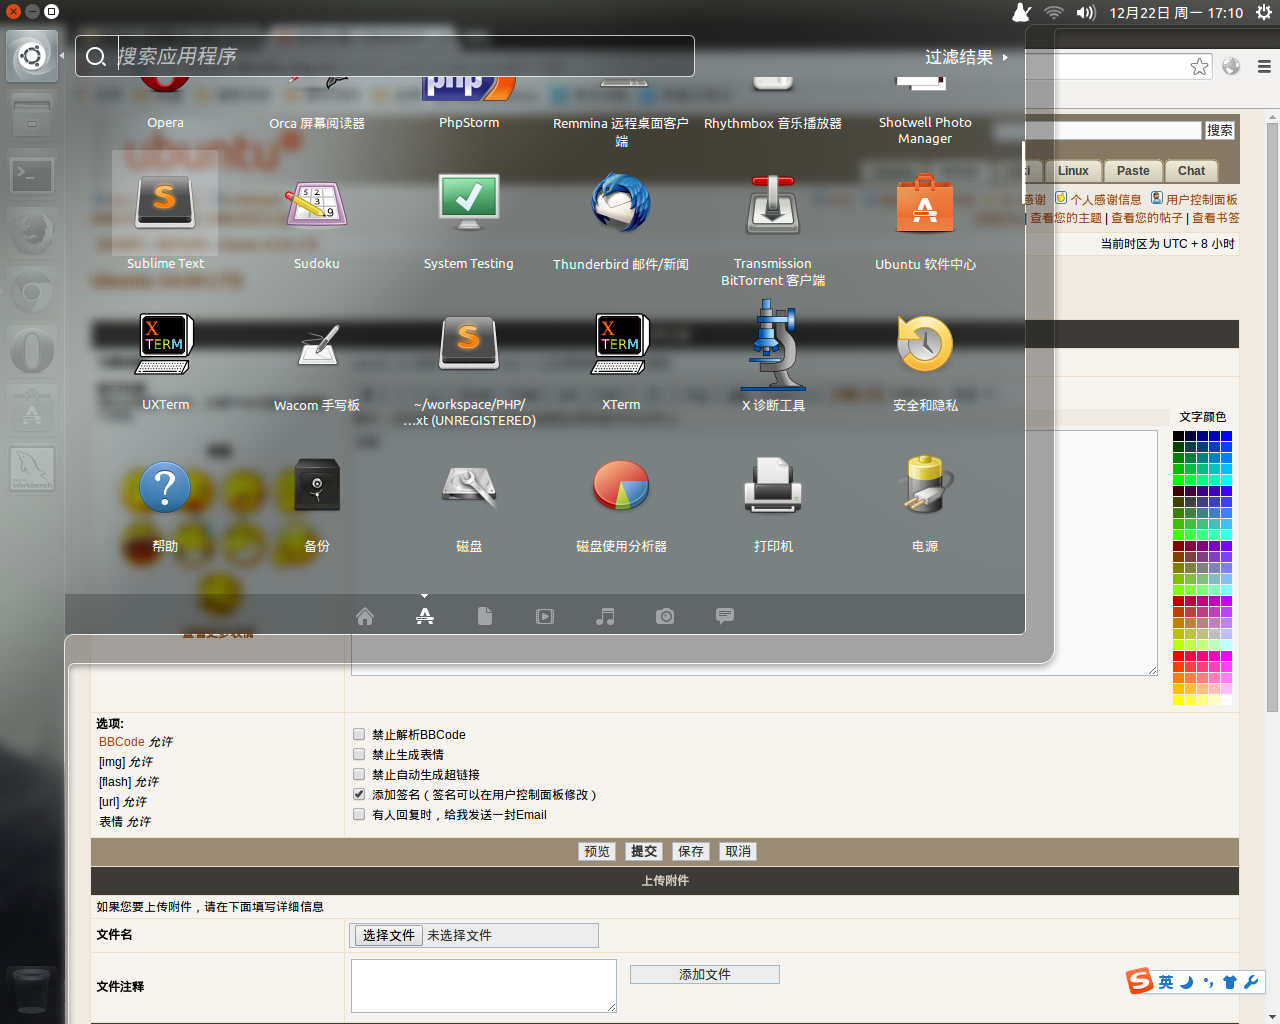Click the application search field
This screenshot has height=1024, width=1280.
click(x=385, y=56)
